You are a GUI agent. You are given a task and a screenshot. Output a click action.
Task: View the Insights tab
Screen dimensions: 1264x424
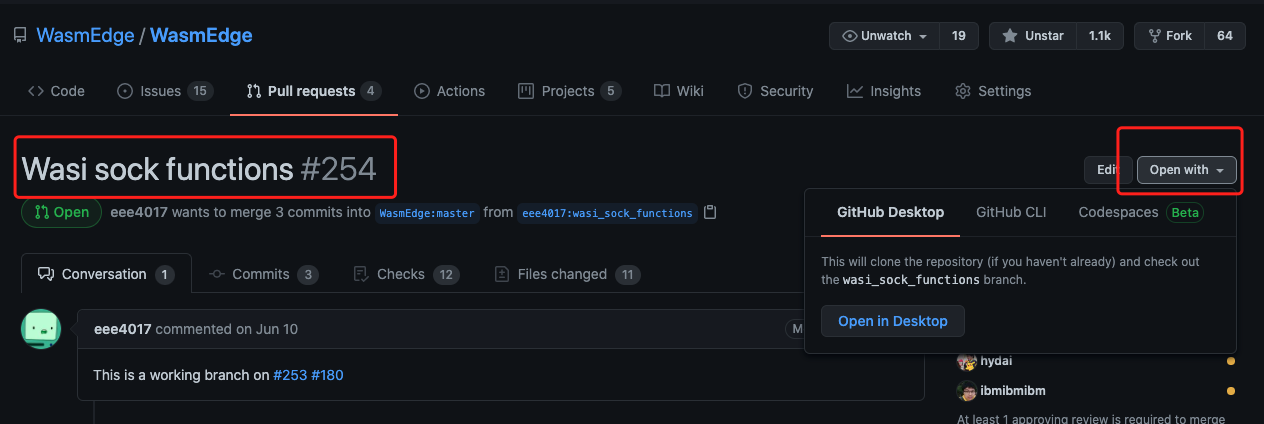point(883,91)
